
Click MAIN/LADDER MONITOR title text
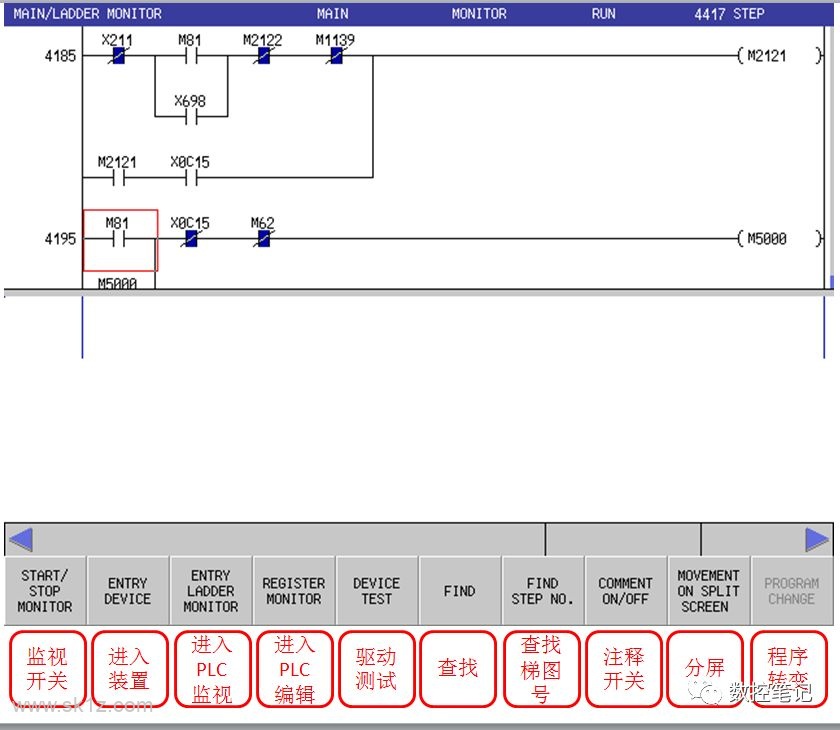click(x=87, y=13)
